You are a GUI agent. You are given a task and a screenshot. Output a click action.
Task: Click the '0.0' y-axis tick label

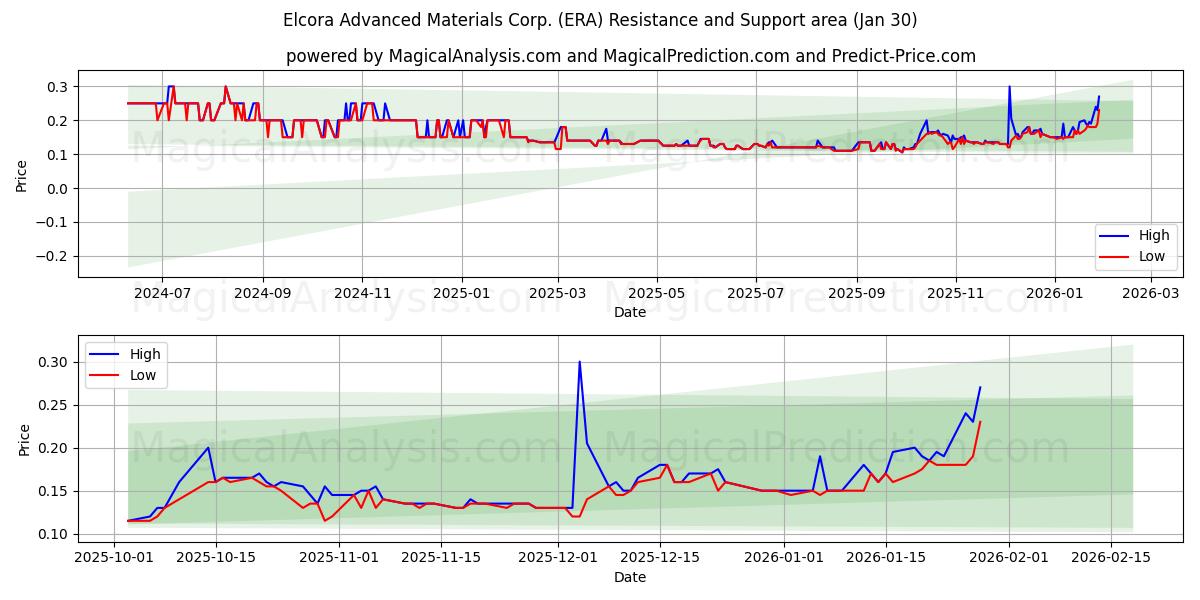59,188
